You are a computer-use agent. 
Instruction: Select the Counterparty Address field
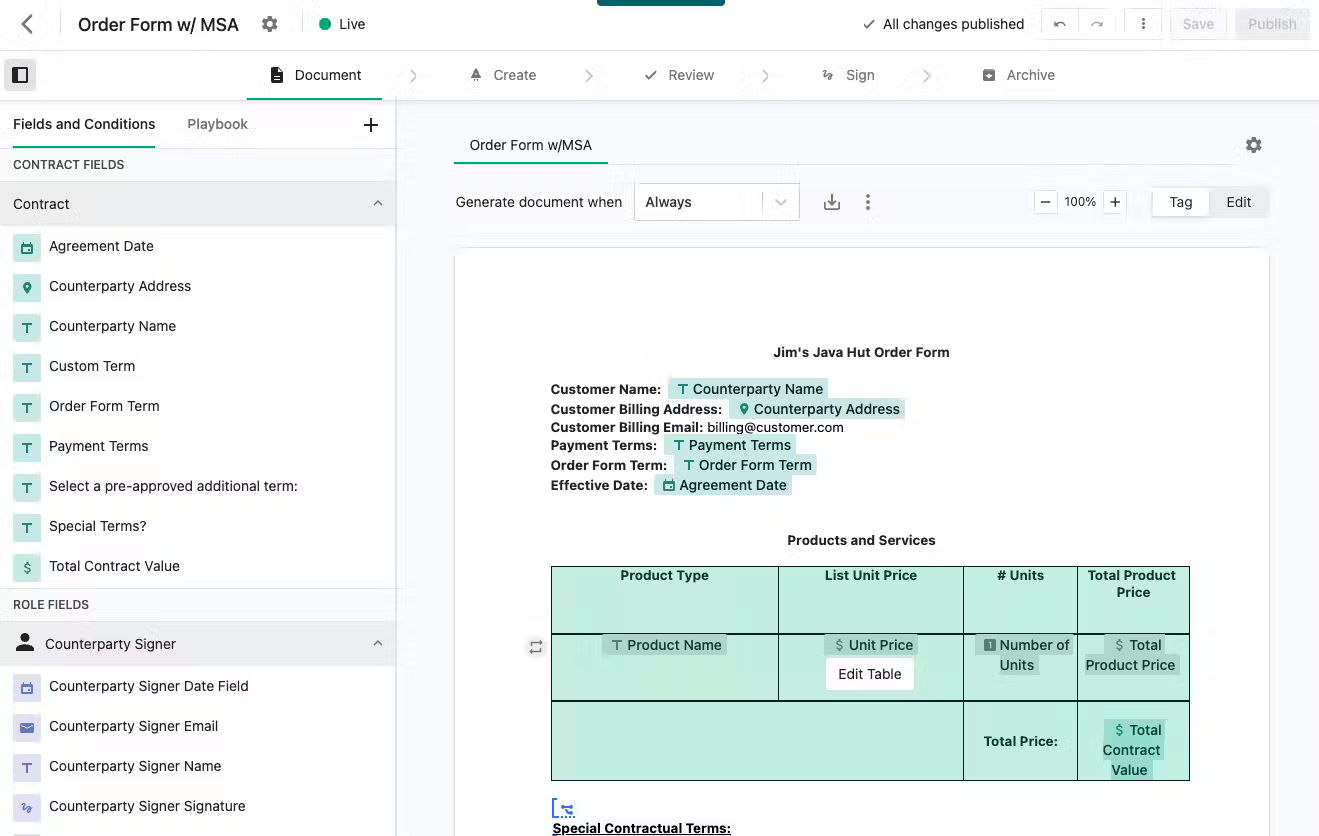tap(120, 286)
